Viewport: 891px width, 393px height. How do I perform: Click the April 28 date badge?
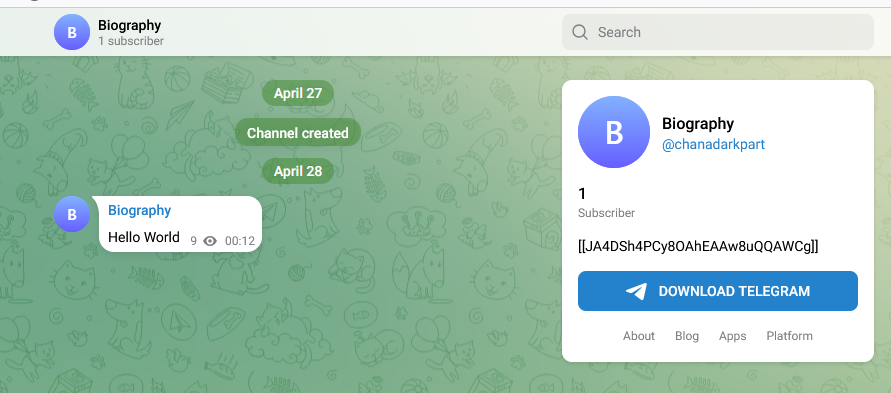coord(298,171)
